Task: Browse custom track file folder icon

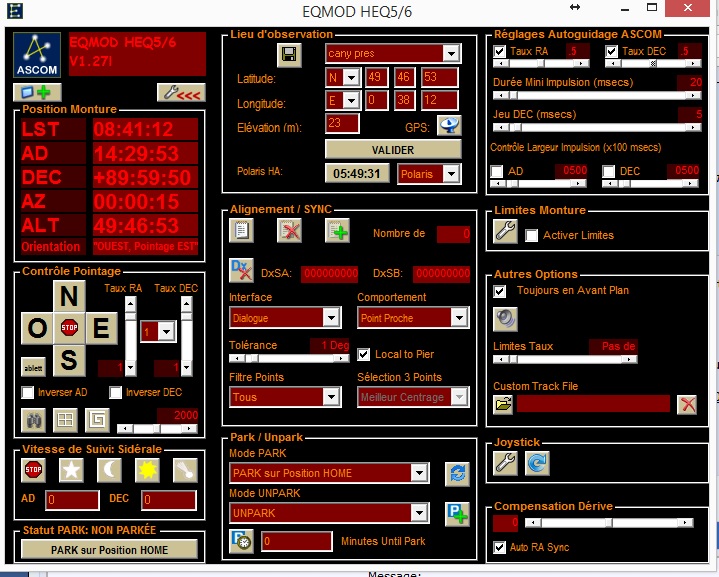Action: 503,405
